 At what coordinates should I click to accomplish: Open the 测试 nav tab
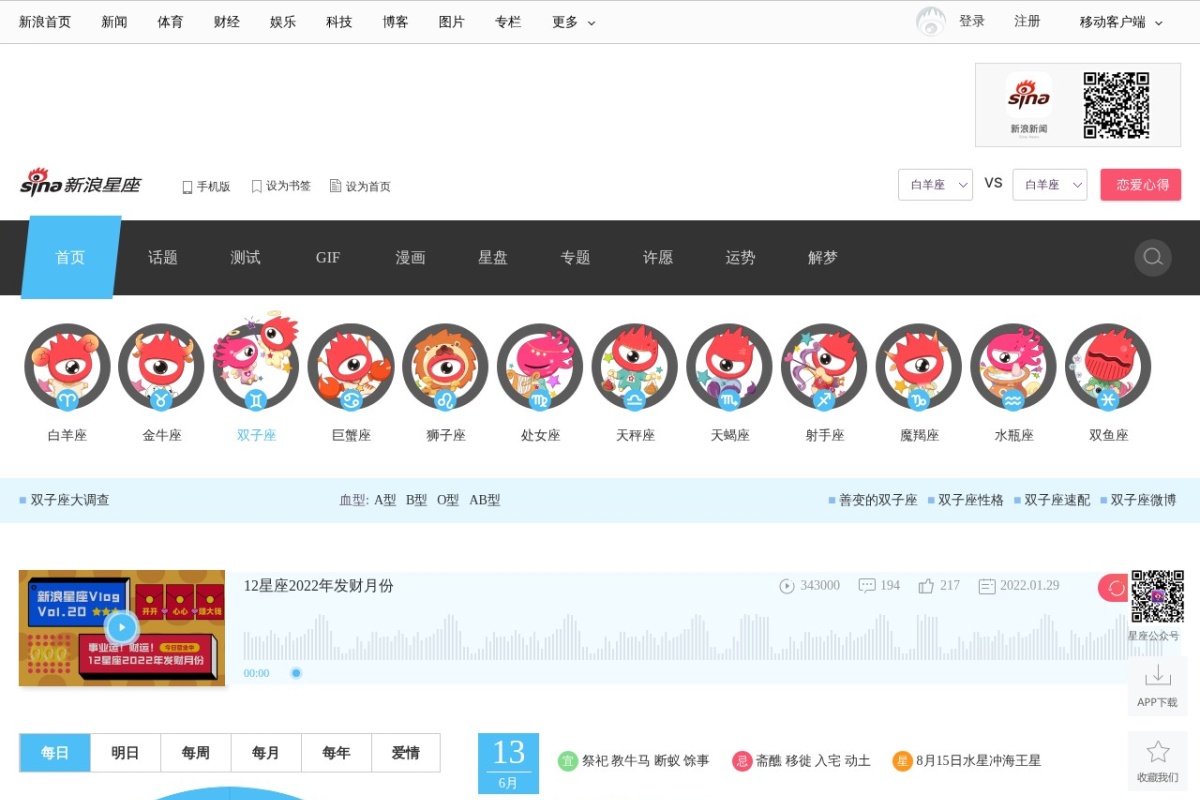coord(245,257)
